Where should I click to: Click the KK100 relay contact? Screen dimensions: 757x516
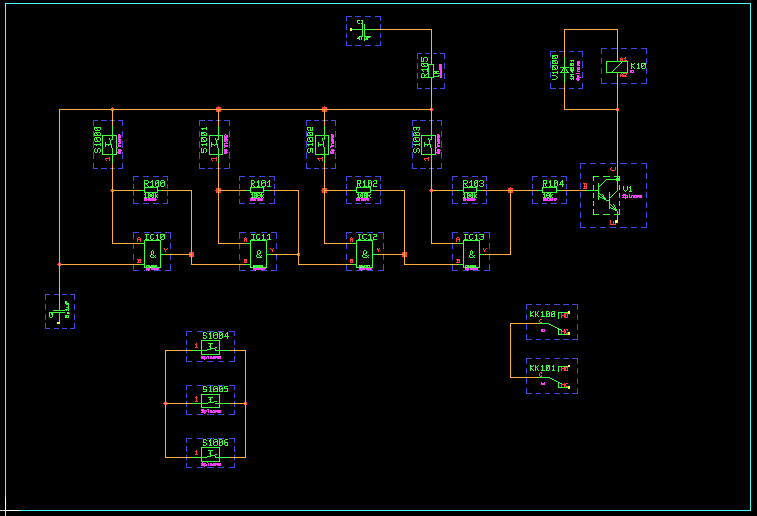click(552, 323)
